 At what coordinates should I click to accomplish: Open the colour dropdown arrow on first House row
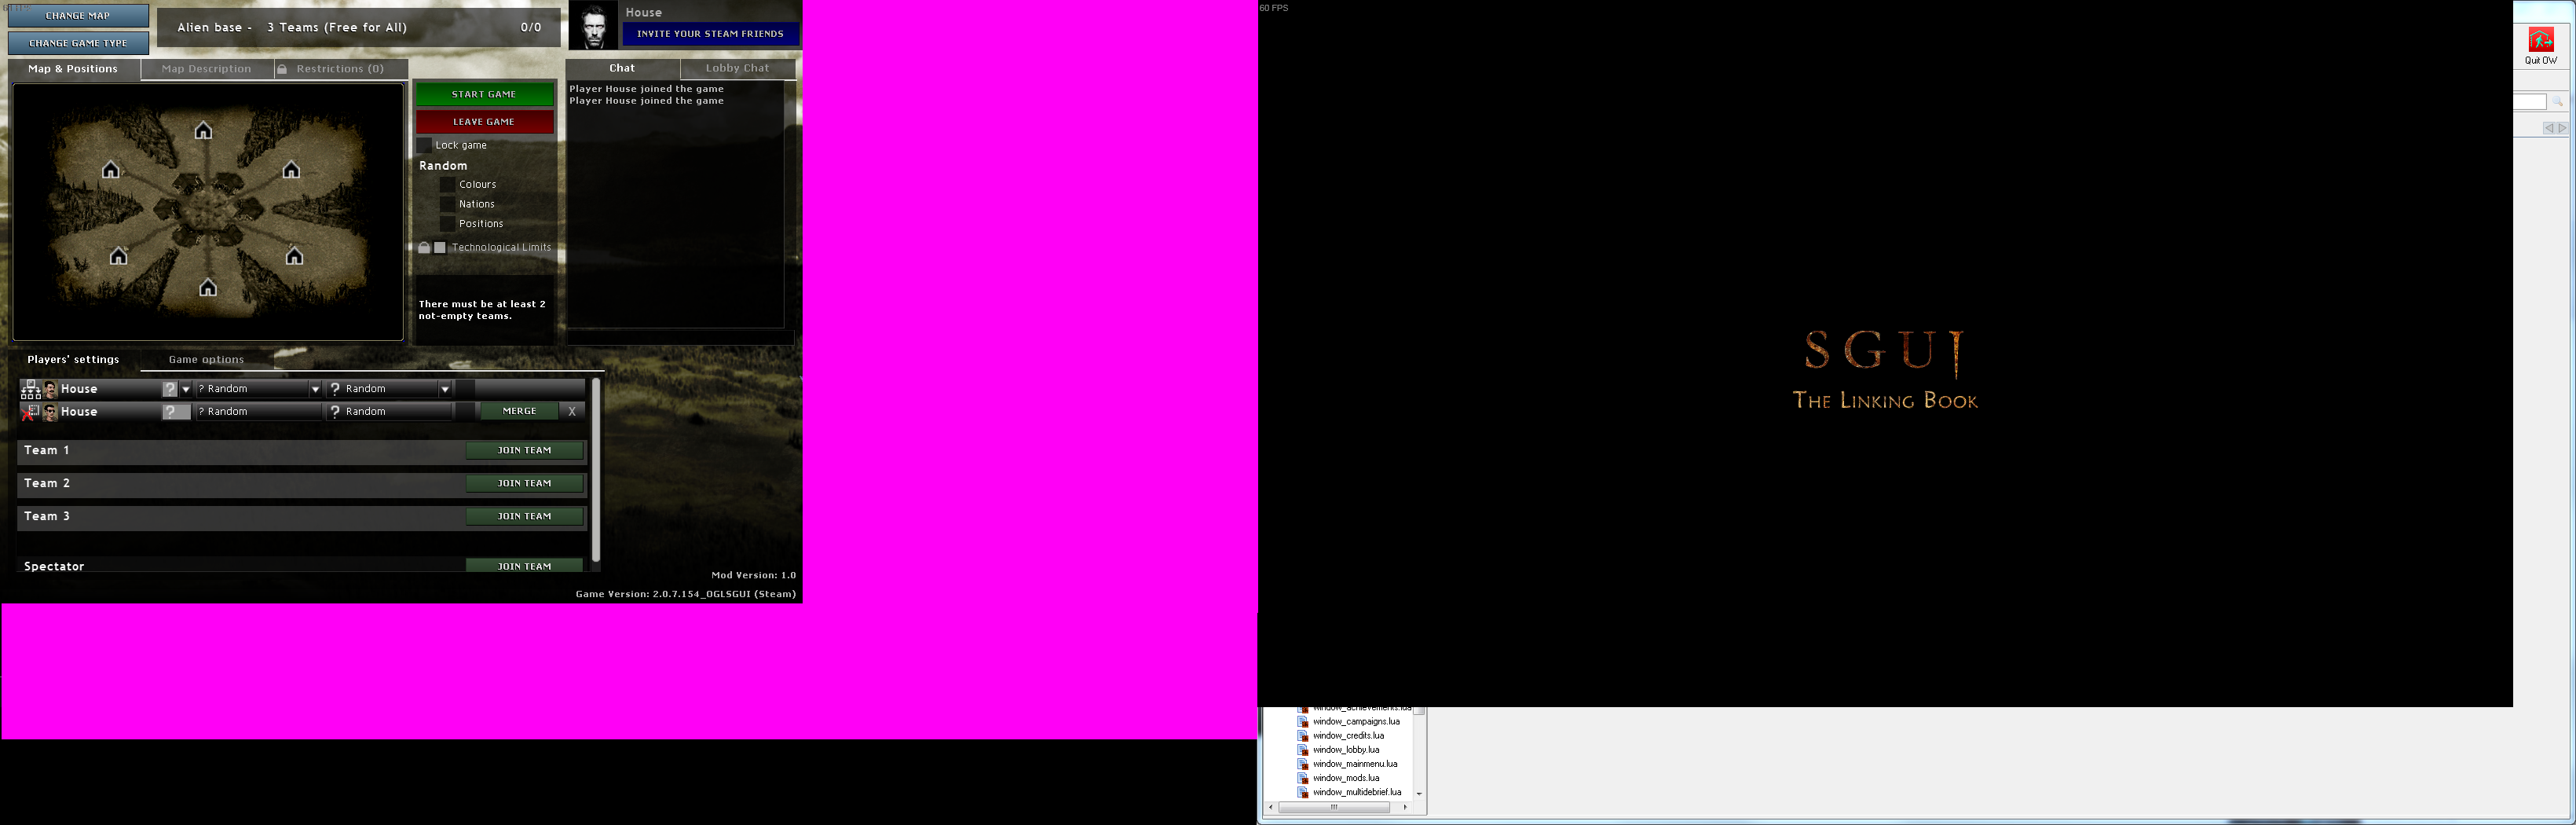pyautogui.click(x=186, y=389)
